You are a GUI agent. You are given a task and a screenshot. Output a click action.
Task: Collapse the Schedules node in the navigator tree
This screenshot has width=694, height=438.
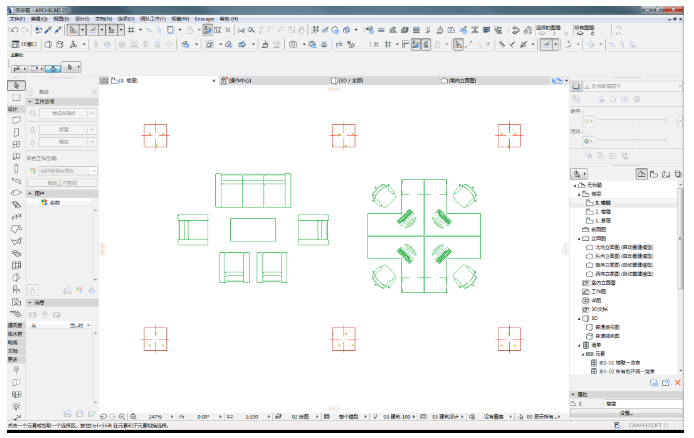click(x=578, y=345)
